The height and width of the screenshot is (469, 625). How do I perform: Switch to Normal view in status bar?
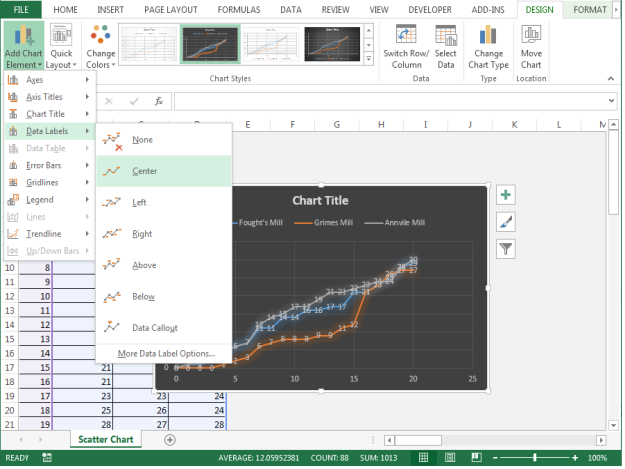(423, 458)
